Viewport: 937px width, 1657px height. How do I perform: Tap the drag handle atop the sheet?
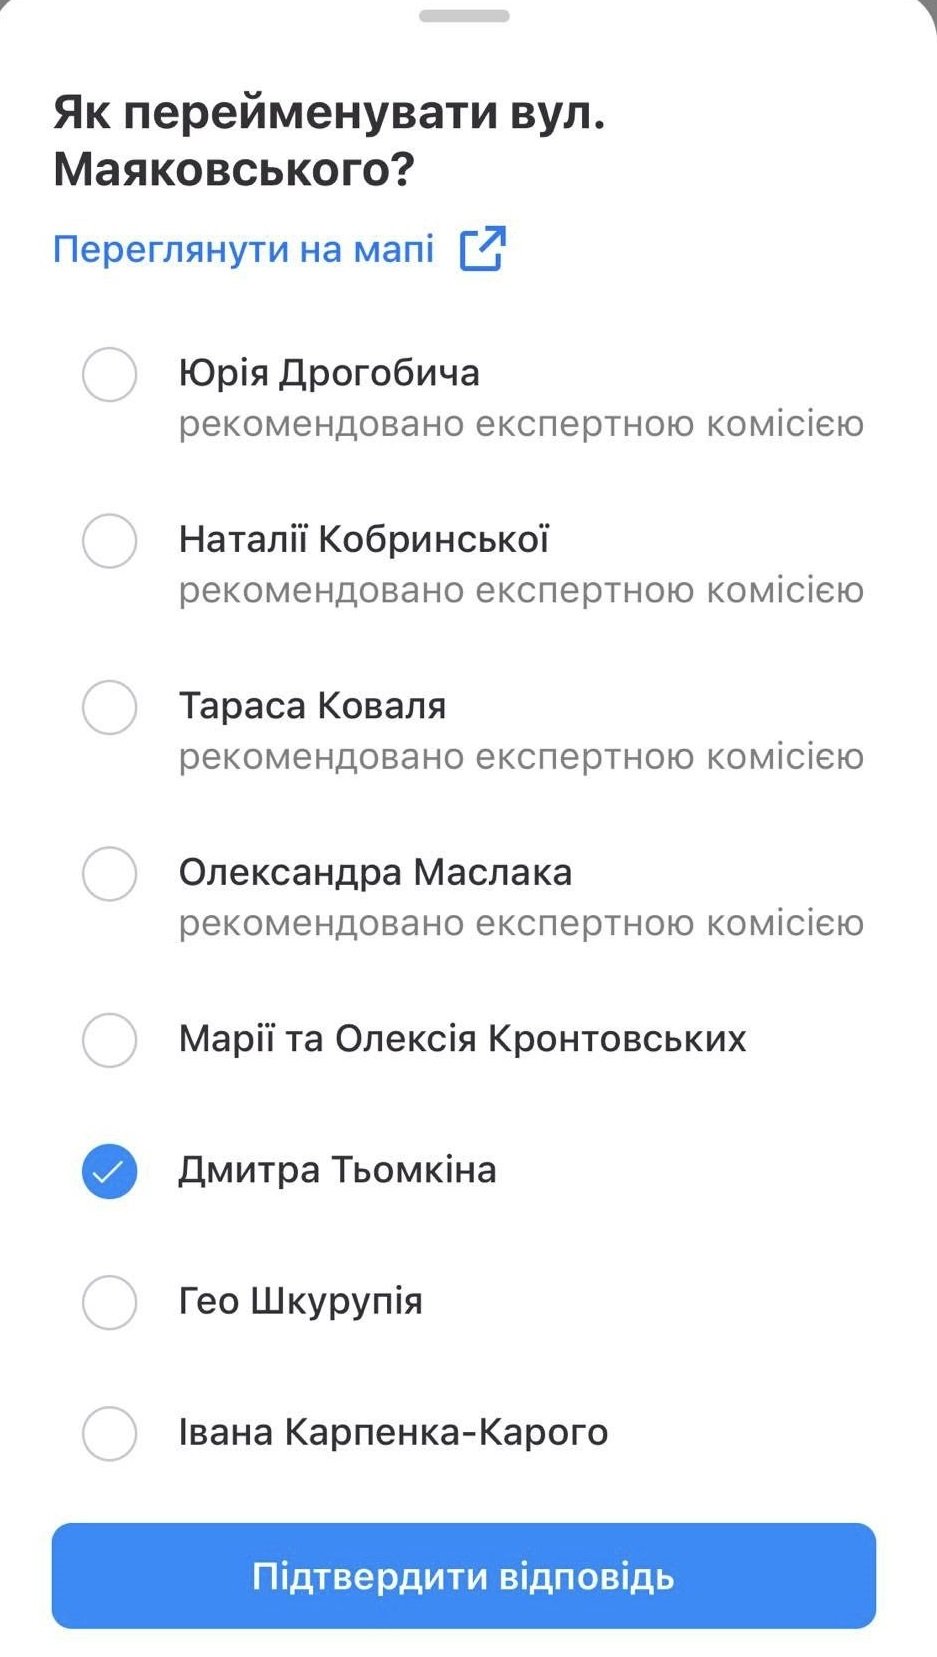click(464, 16)
